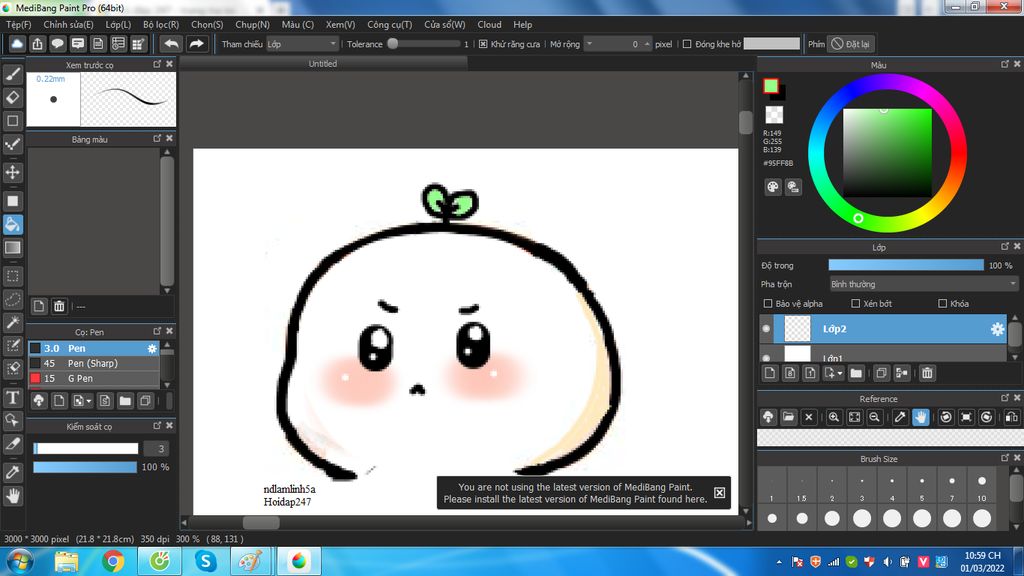Click the Đặt lại reset button
1024x576 pixels.
coord(851,44)
